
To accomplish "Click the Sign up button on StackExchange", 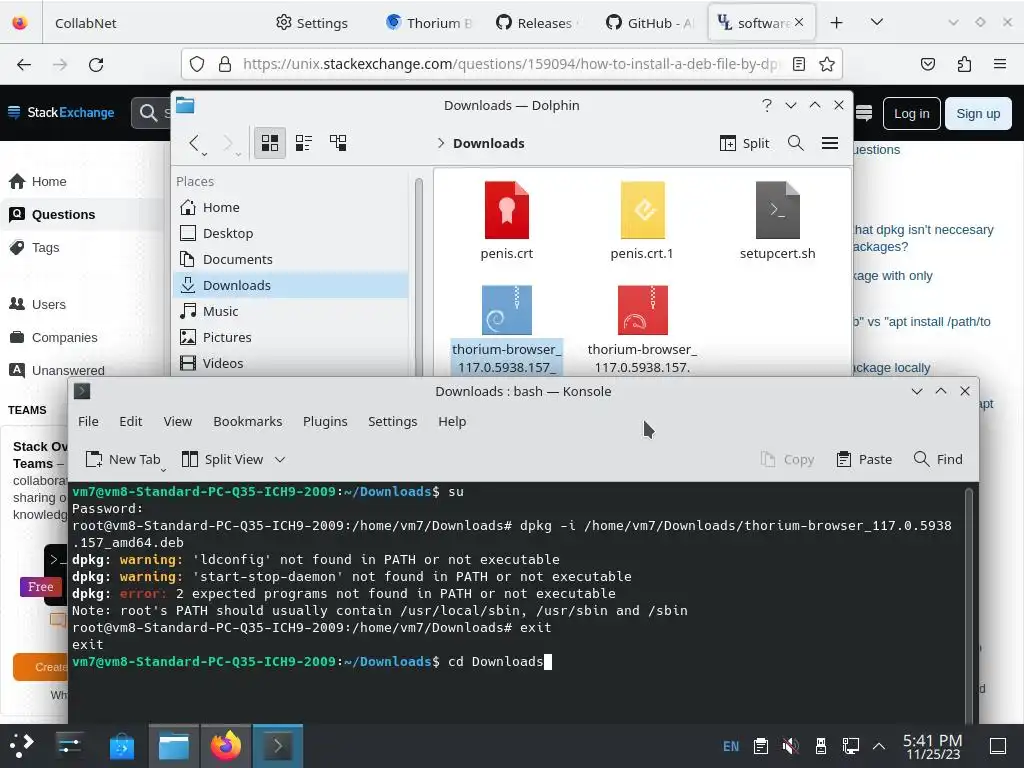I will tap(978, 114).
